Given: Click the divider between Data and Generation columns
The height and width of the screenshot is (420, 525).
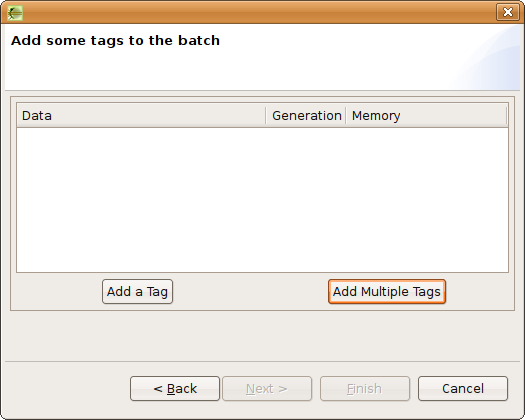Looking at the screenshot, I should click(266, 116).
